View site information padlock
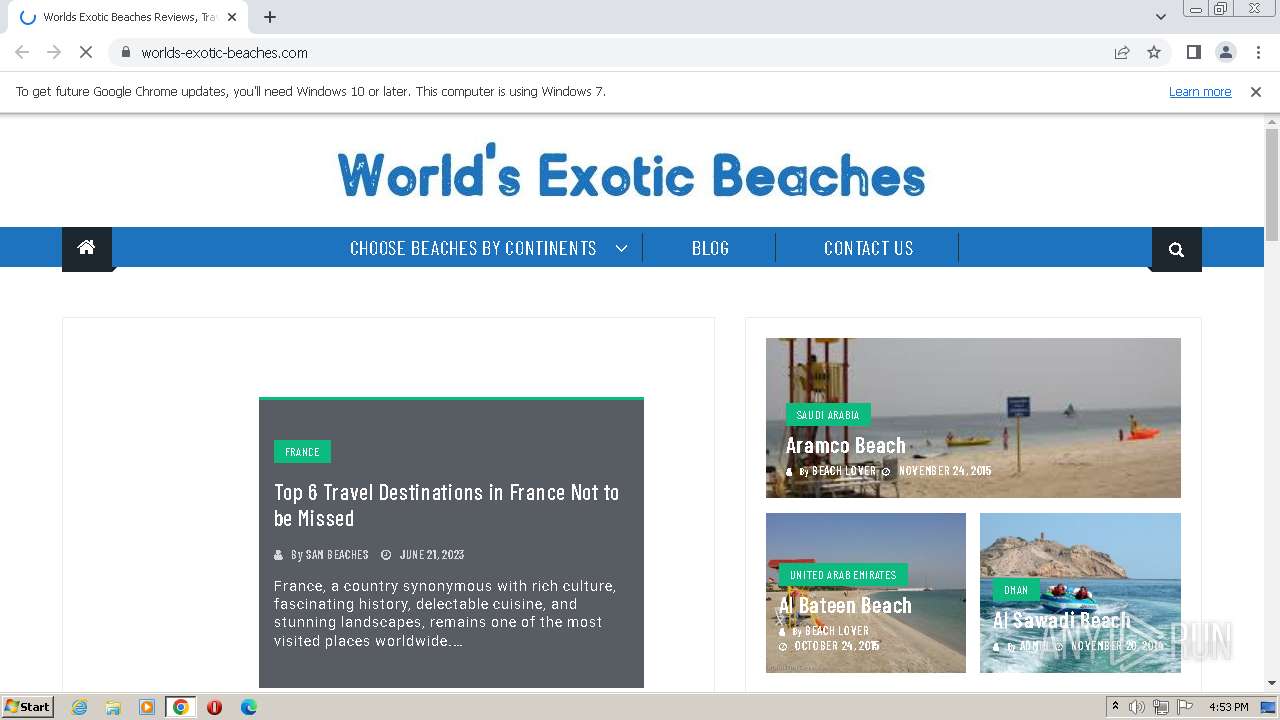 [125, 53]
